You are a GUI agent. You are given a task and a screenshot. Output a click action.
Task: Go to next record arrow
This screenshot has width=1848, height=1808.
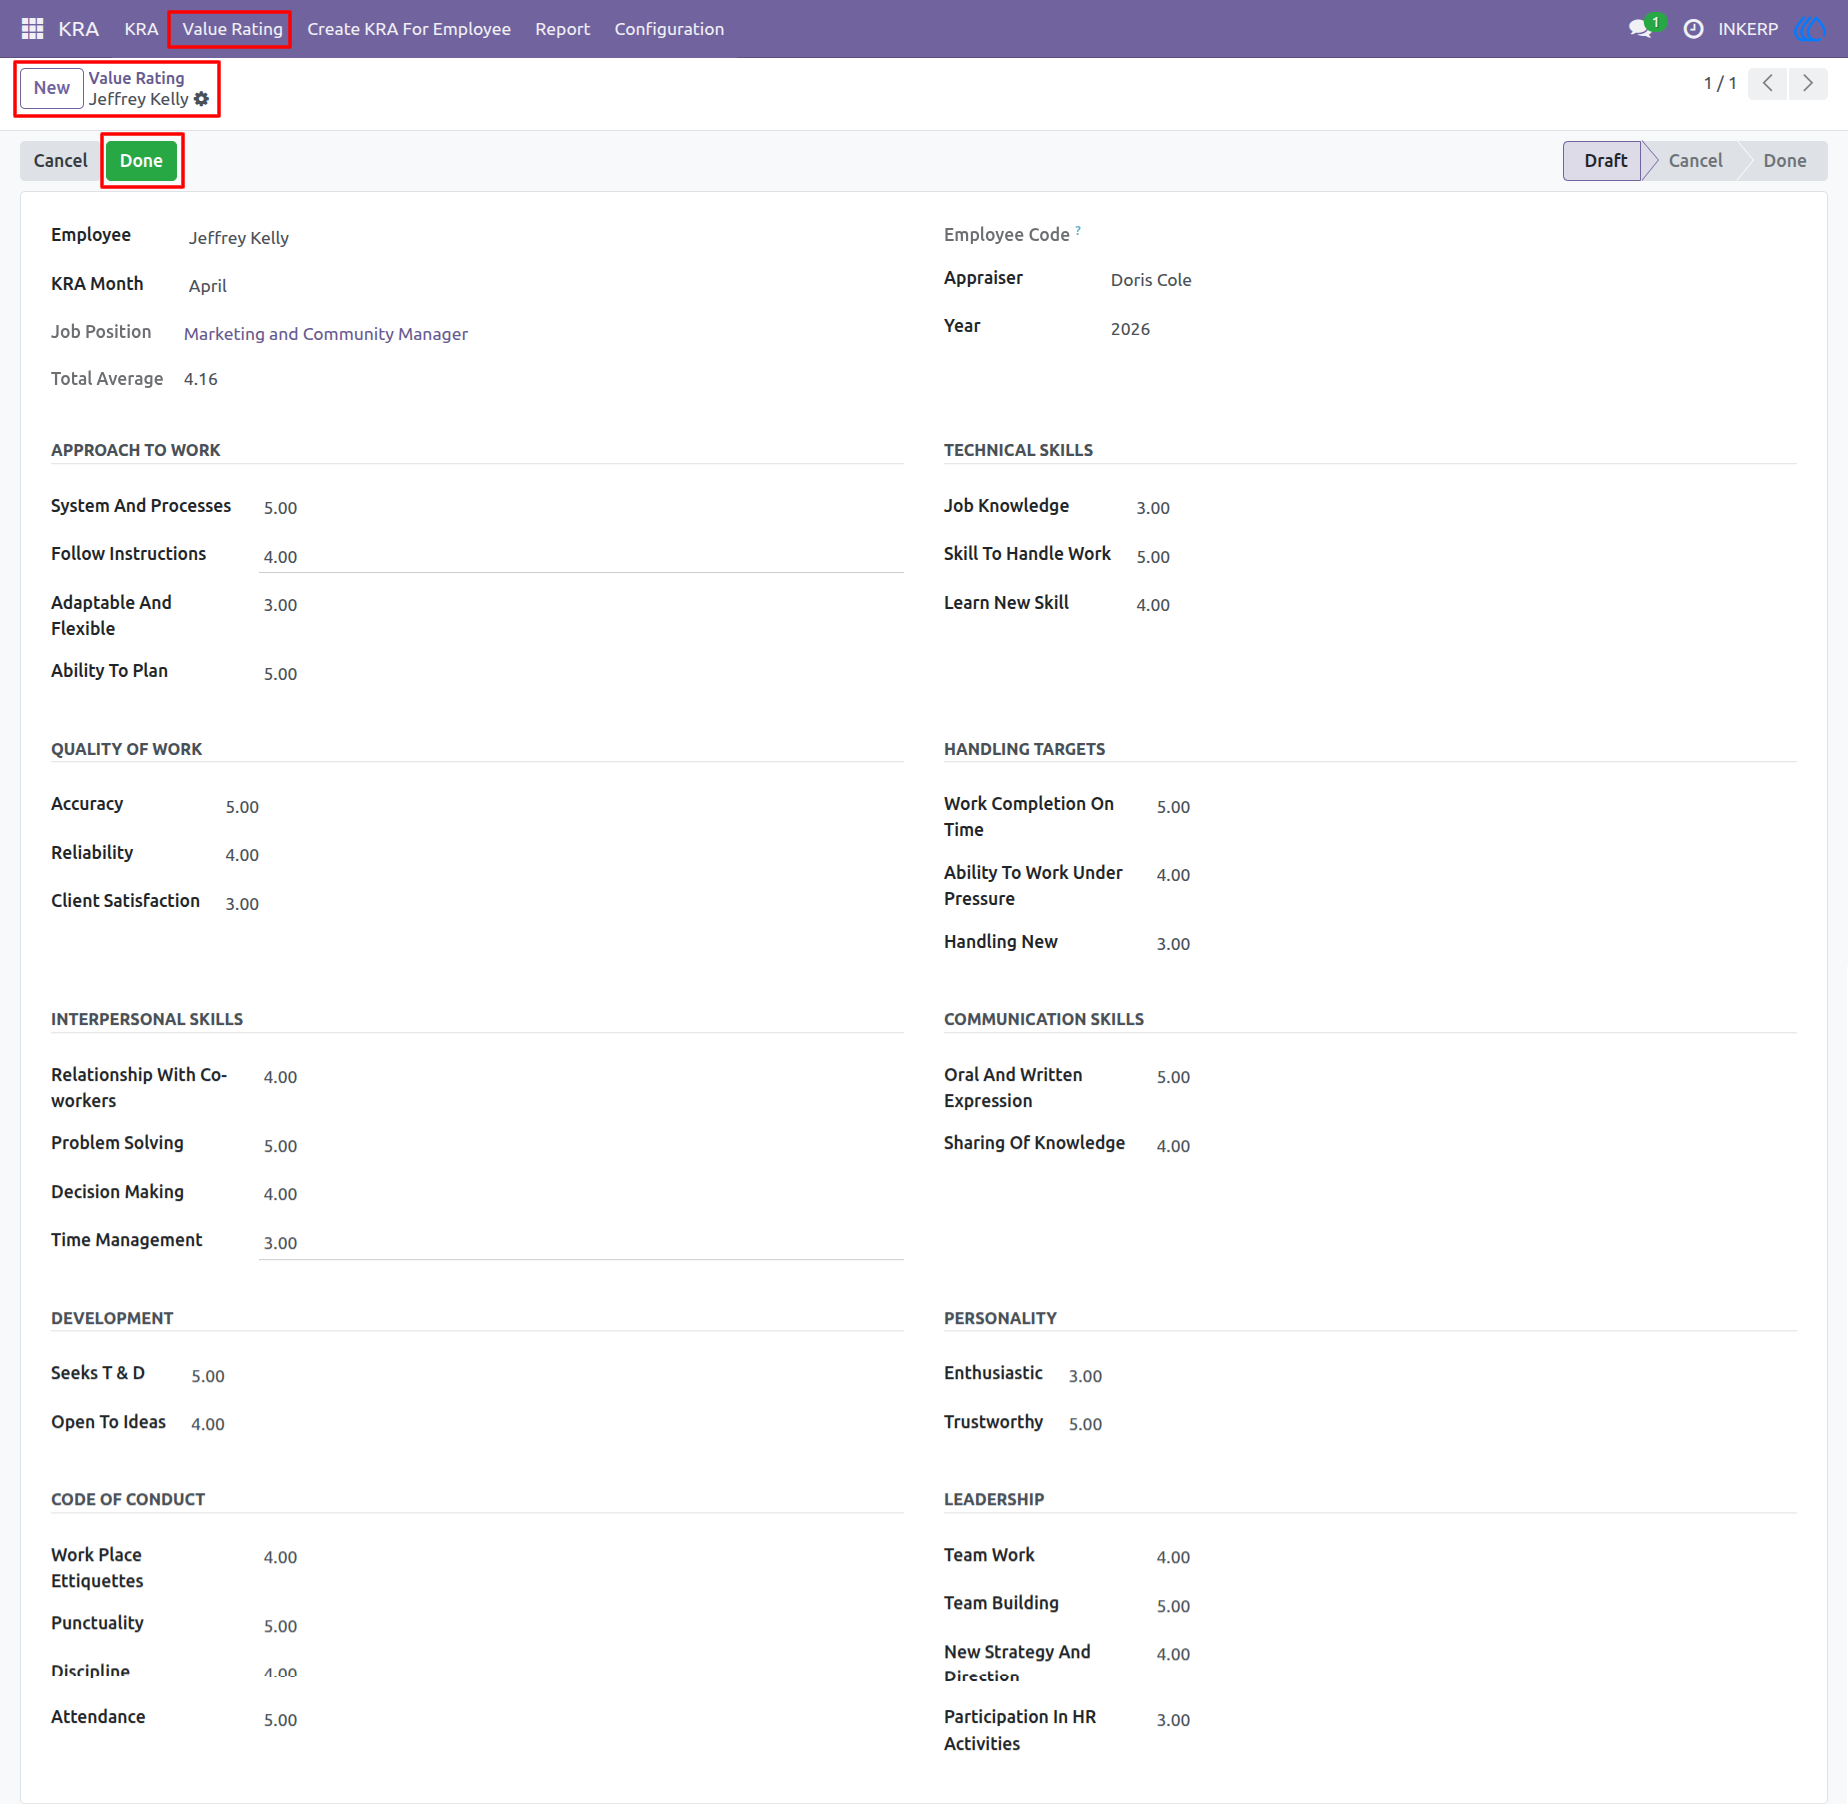click(x=1808, y=83)
